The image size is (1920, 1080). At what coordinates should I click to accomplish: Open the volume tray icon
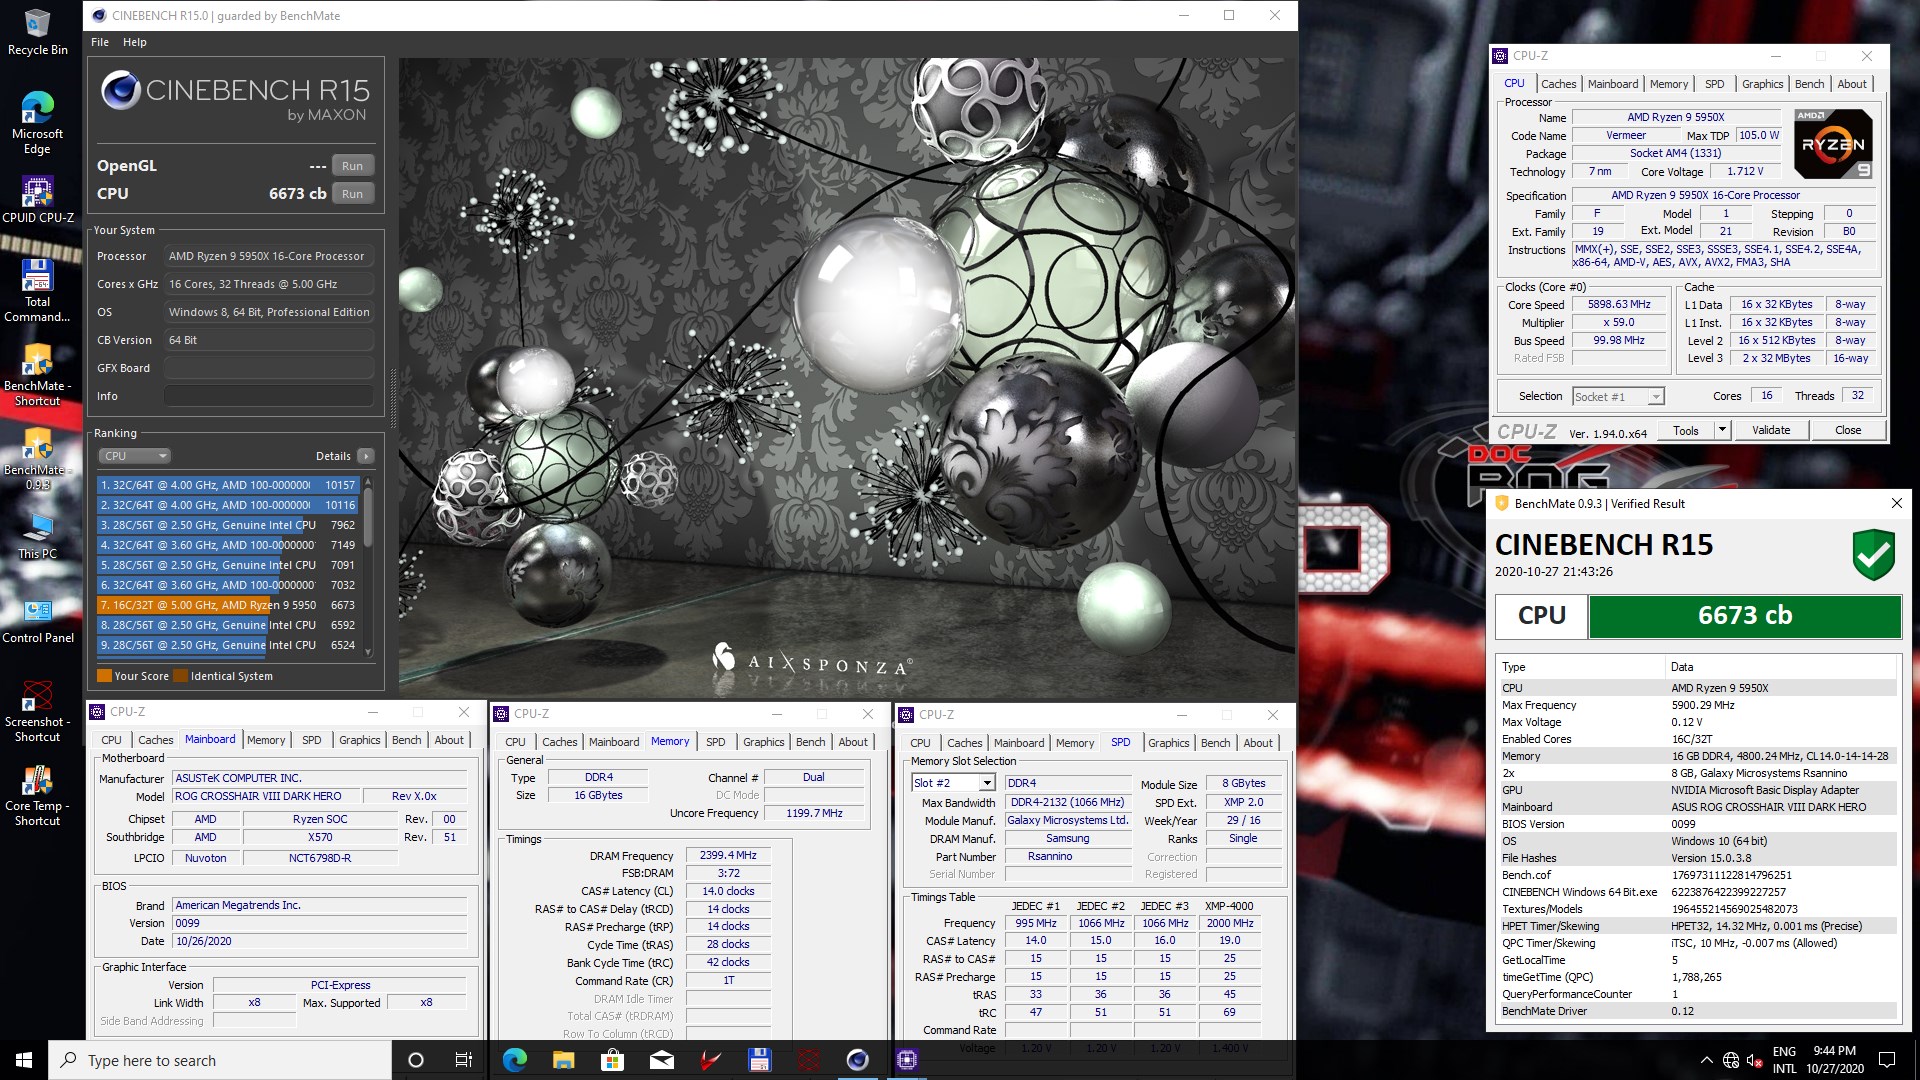1754,1060
